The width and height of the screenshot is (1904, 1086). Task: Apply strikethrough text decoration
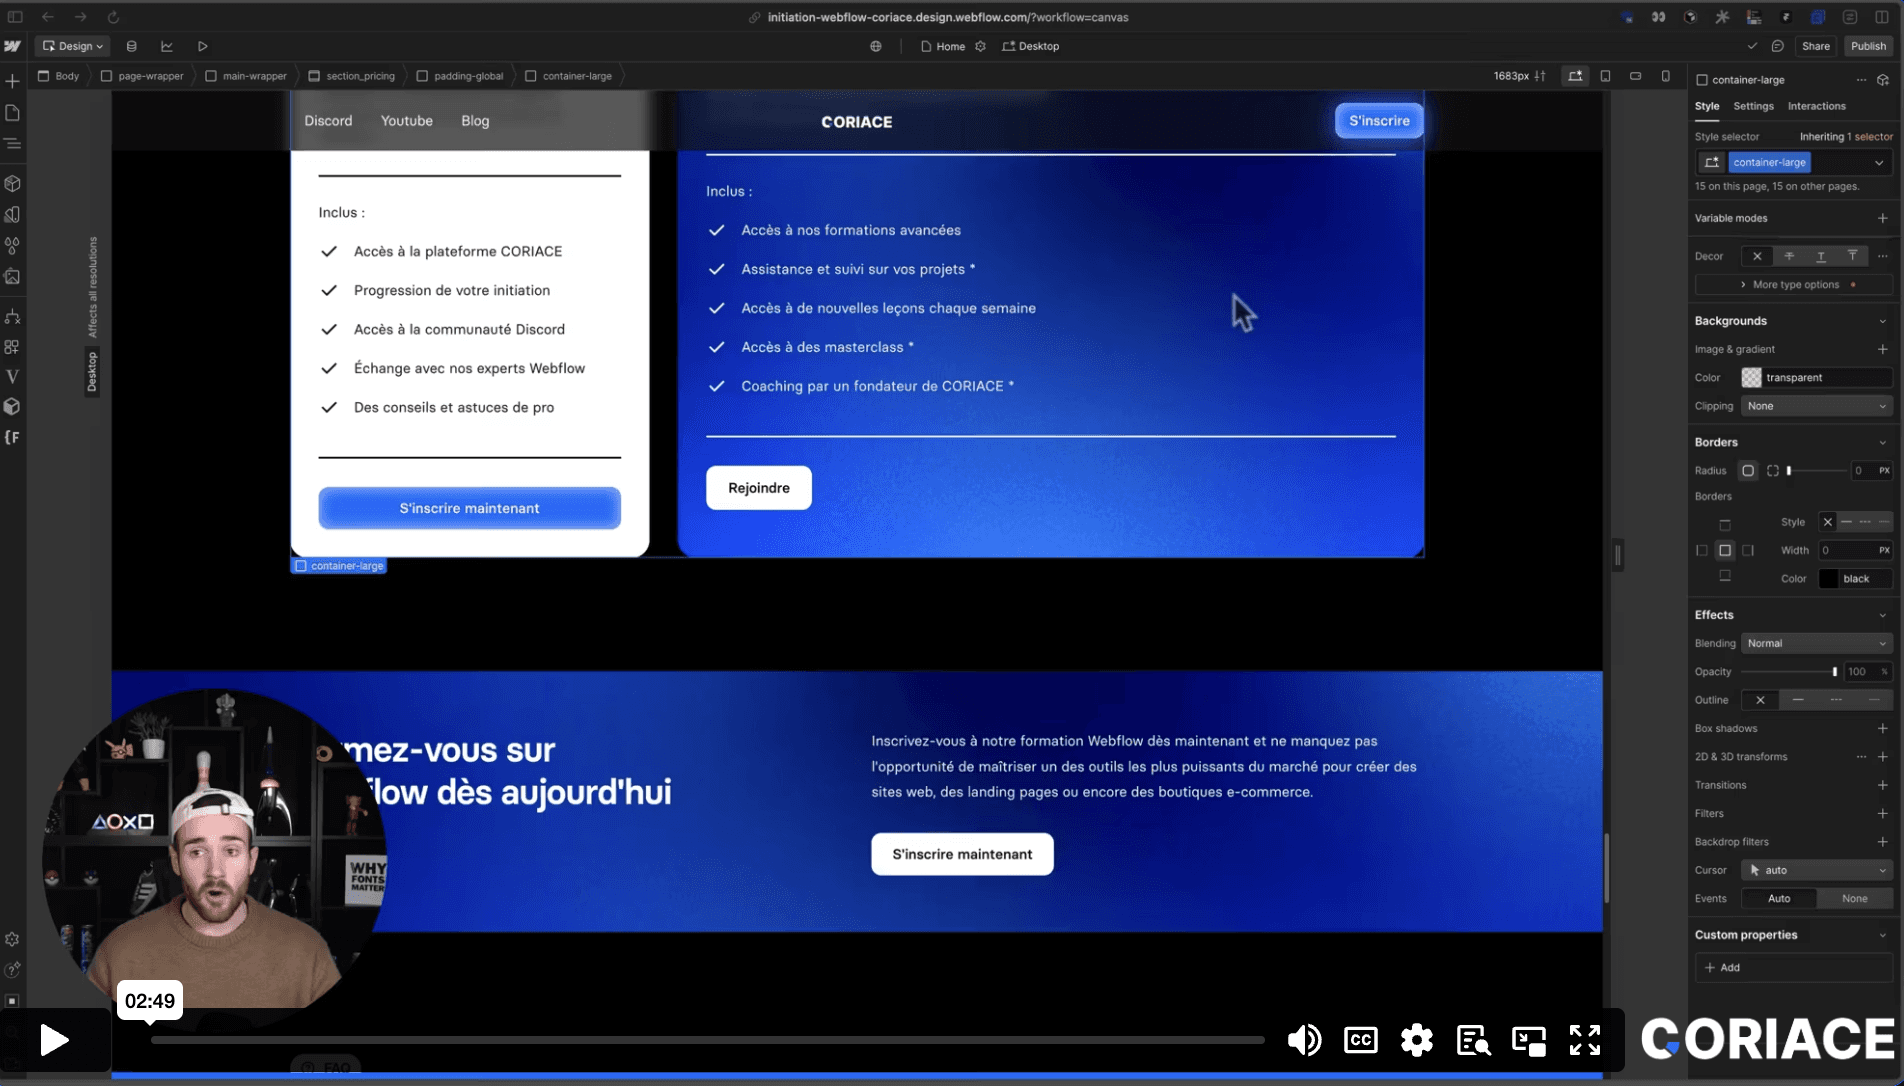1789,256
